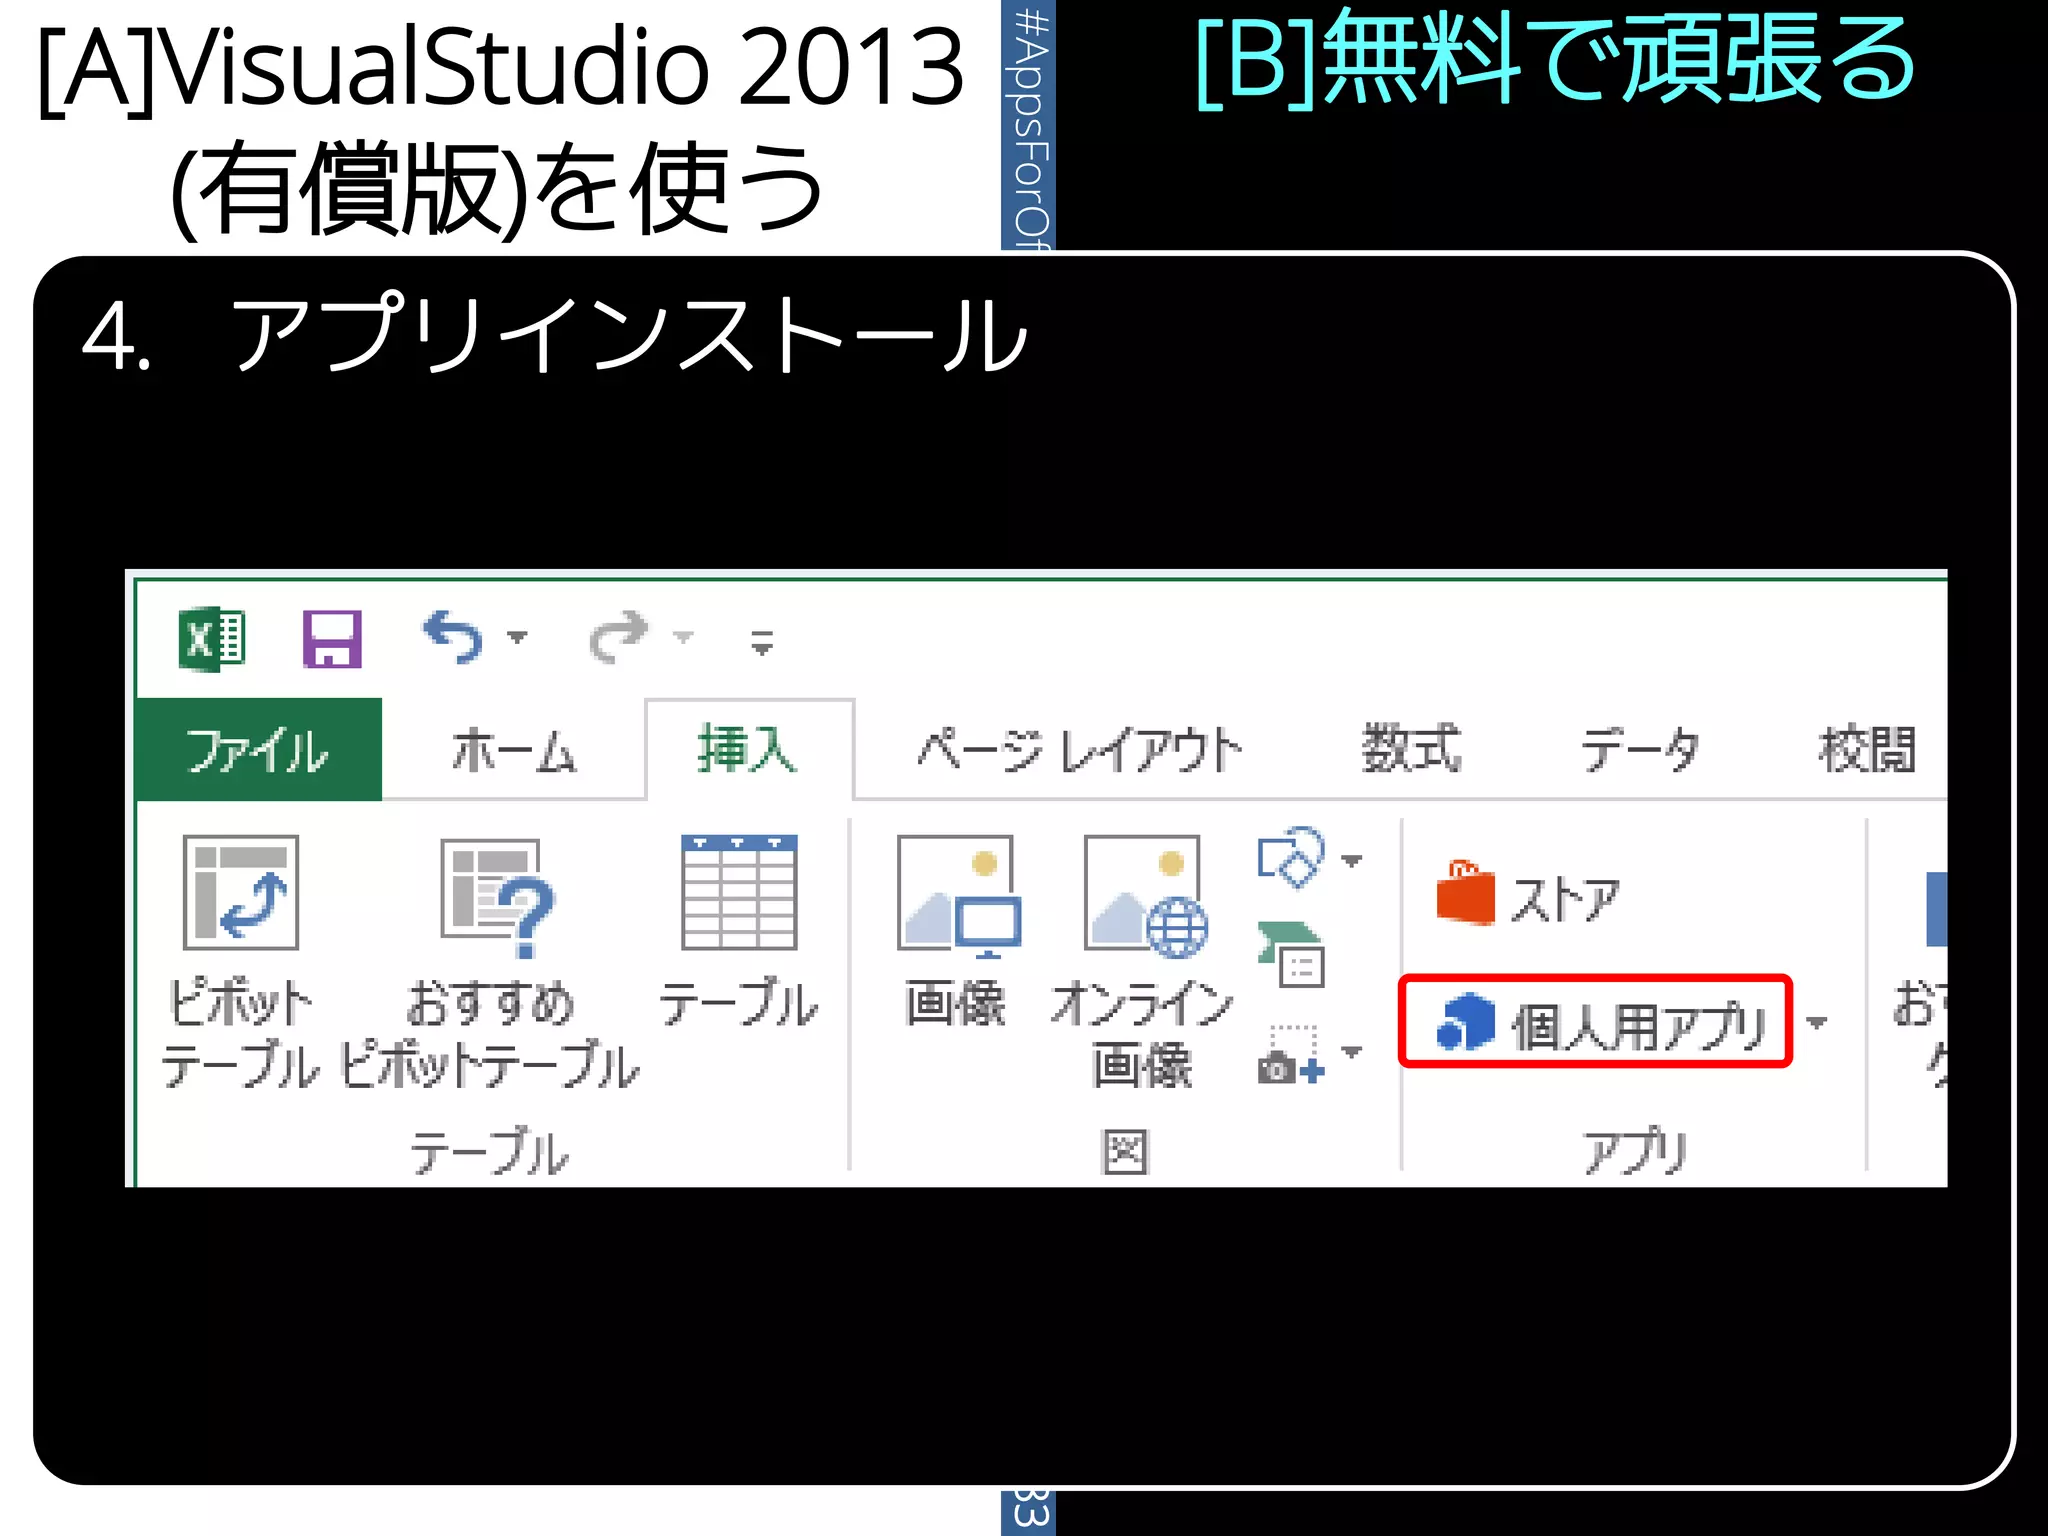
Task: Insert a ピボットテーブル
Action: [x=240, y=962]
